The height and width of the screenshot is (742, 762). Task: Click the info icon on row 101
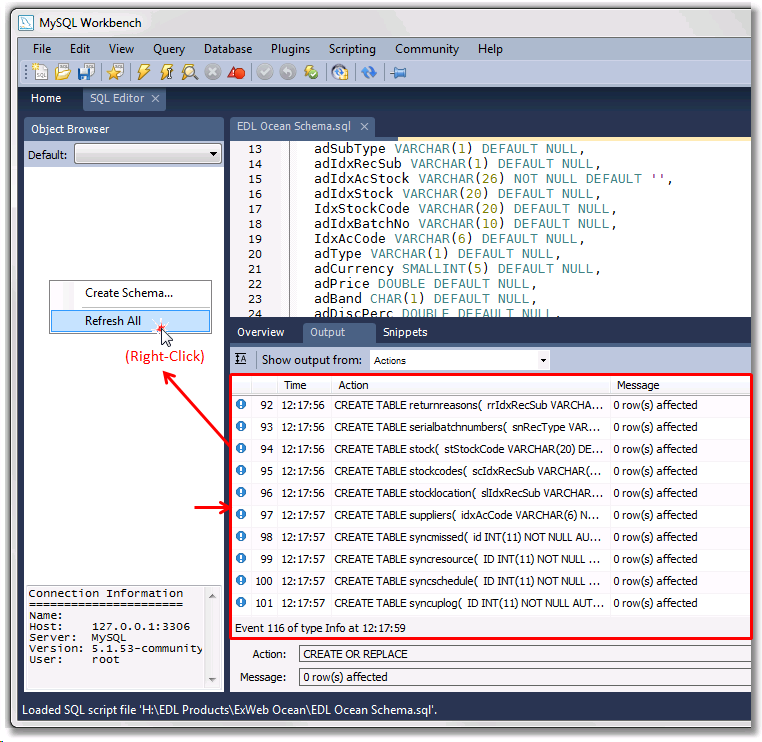click(x=241, y=602)
